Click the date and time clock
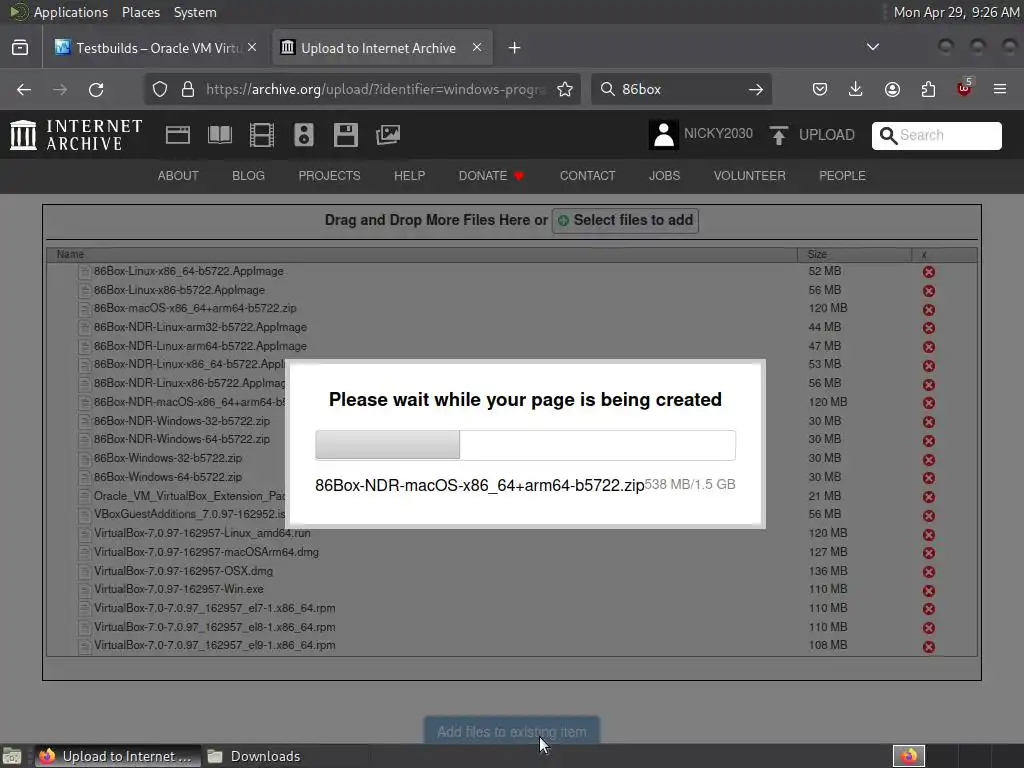The image size is (1024, 768). click(956, 12)
